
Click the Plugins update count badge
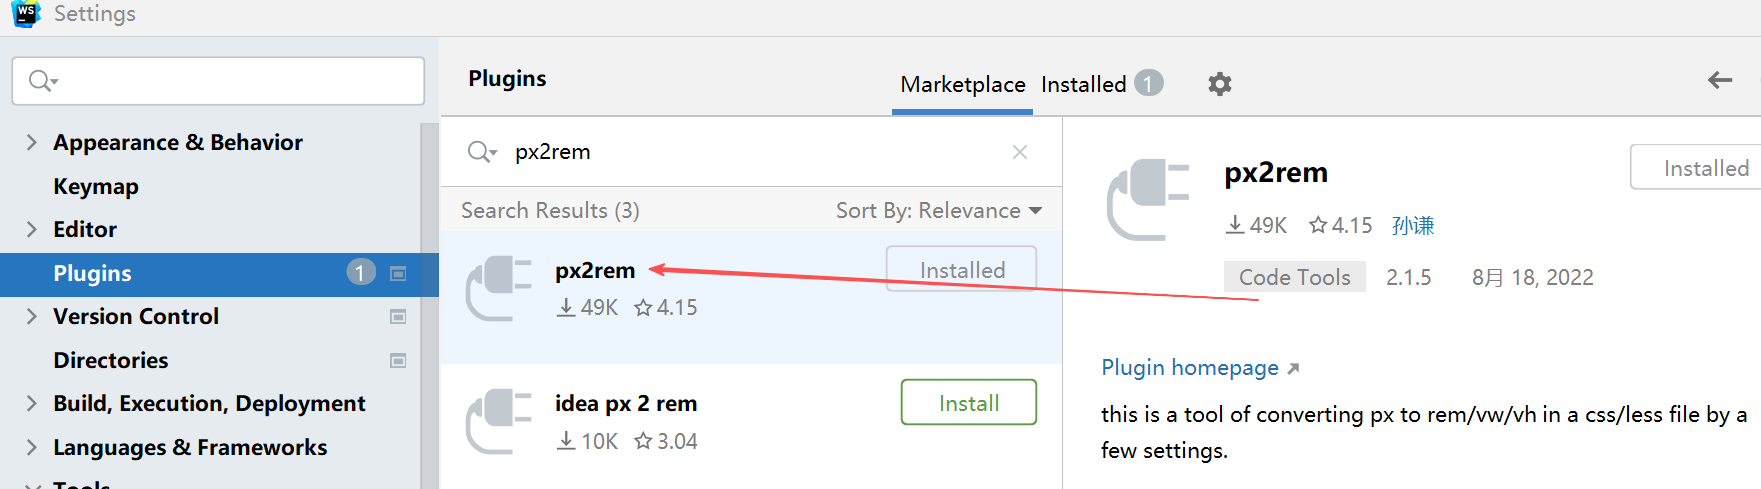coord(361,272)
